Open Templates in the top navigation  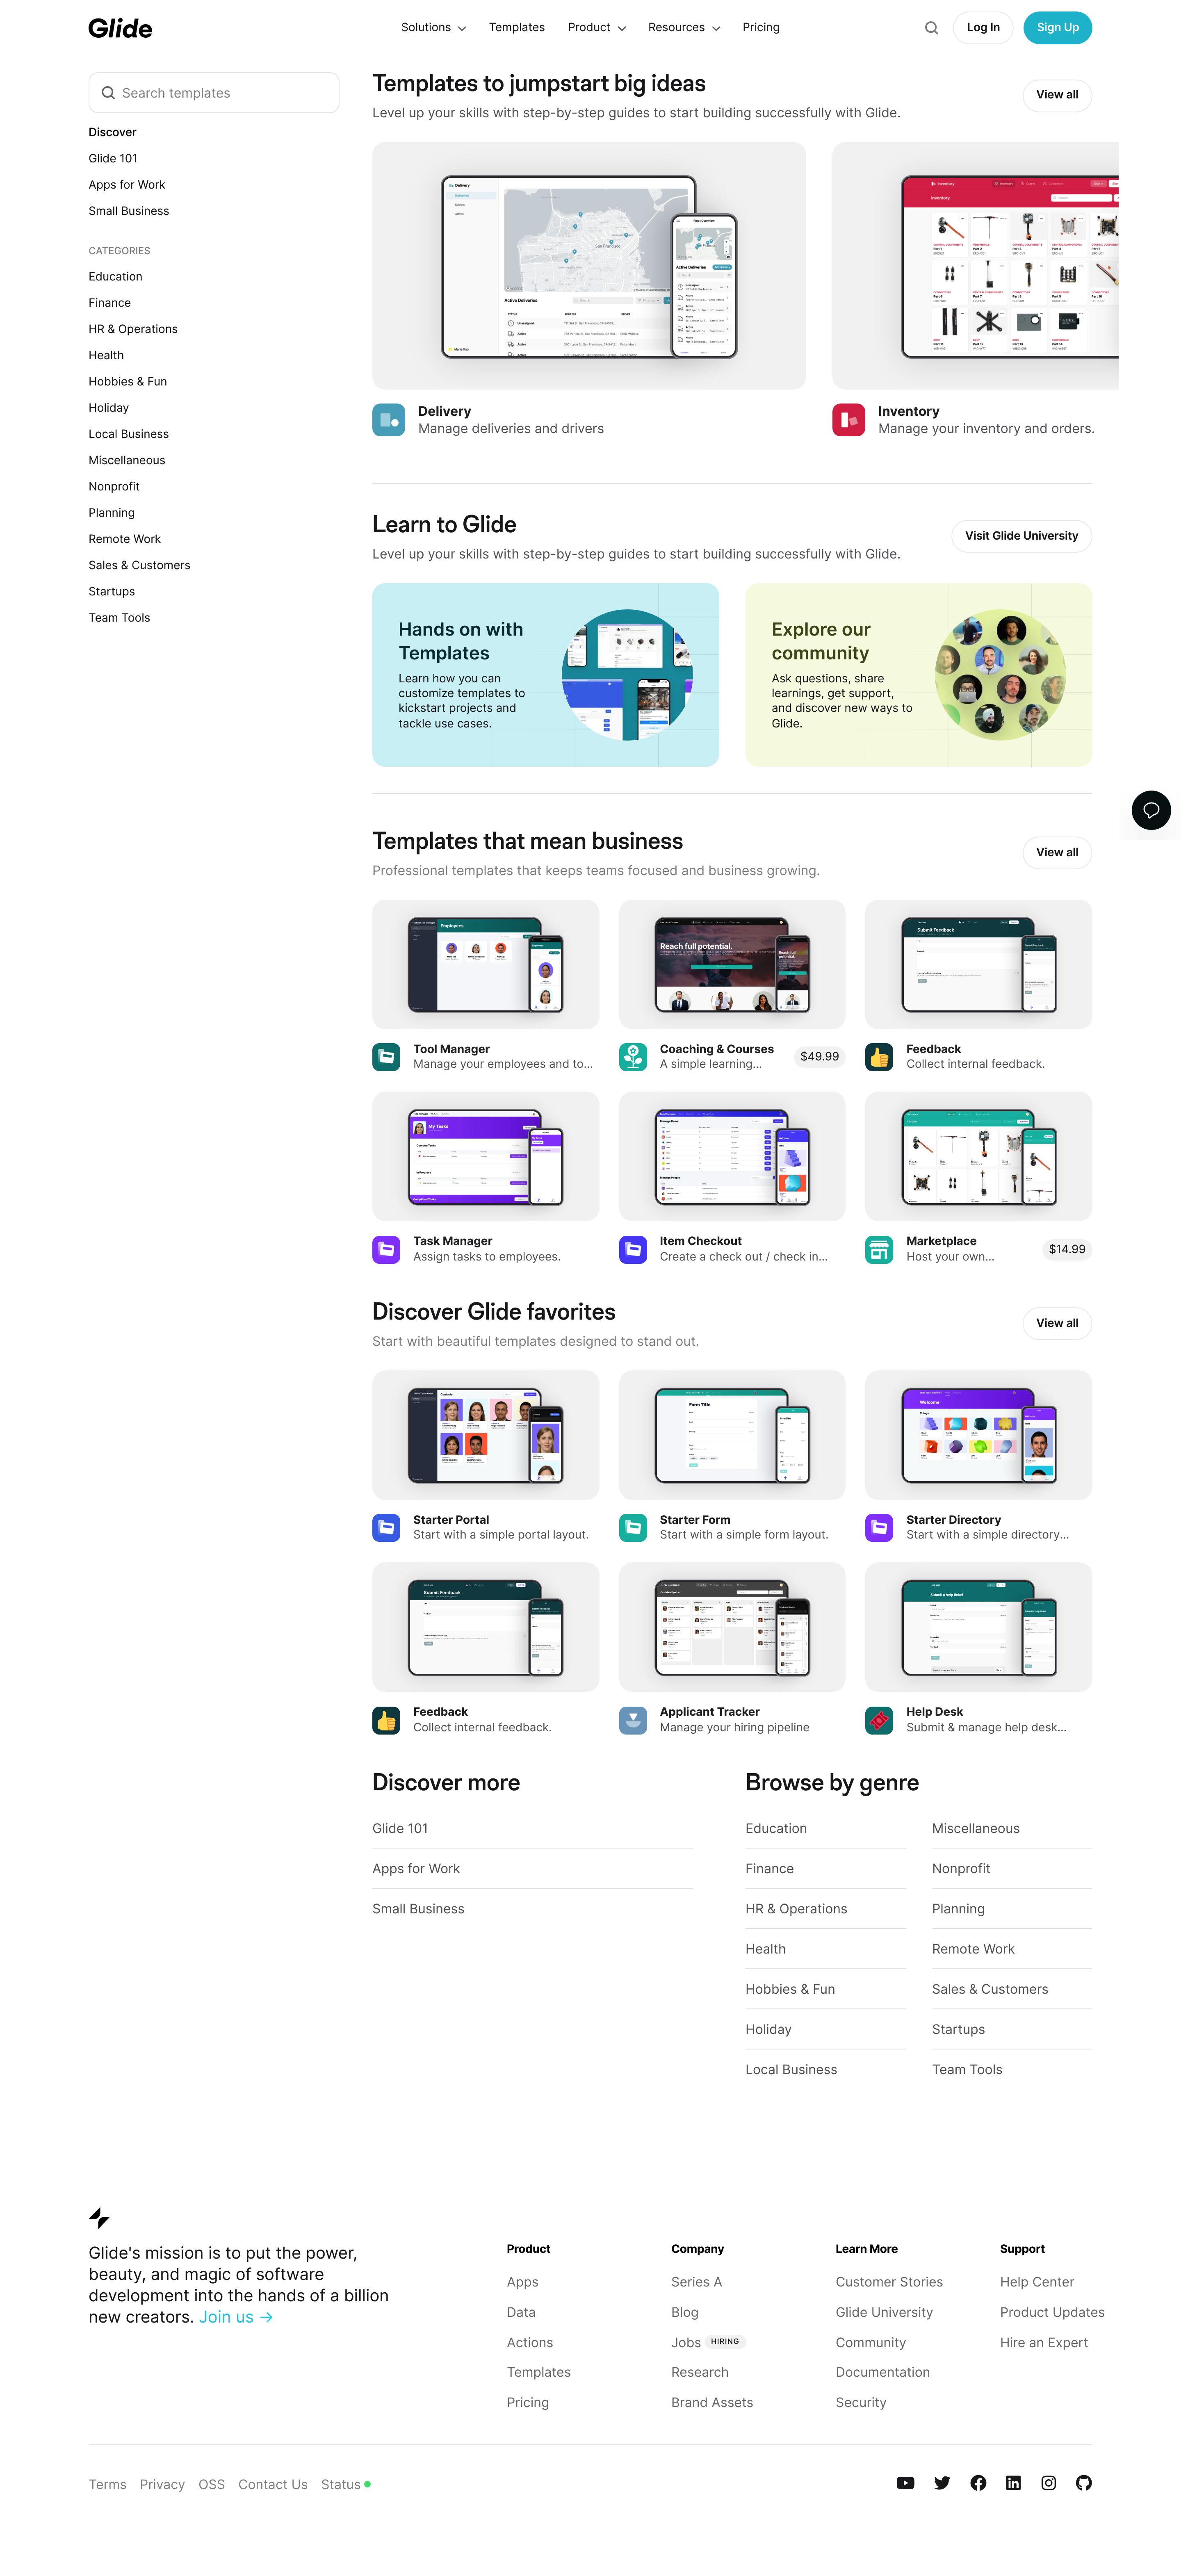coord(517,28)
